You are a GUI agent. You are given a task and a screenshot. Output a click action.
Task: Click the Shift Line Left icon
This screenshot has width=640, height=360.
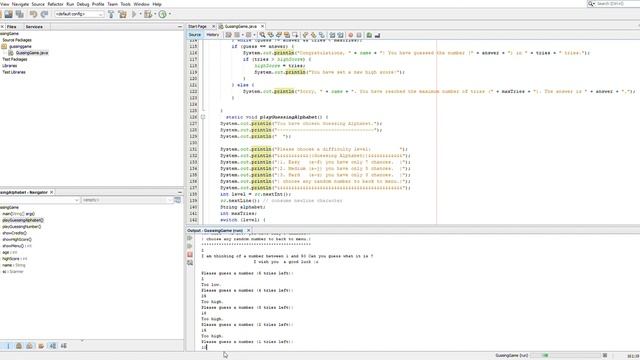click(332, 35)
